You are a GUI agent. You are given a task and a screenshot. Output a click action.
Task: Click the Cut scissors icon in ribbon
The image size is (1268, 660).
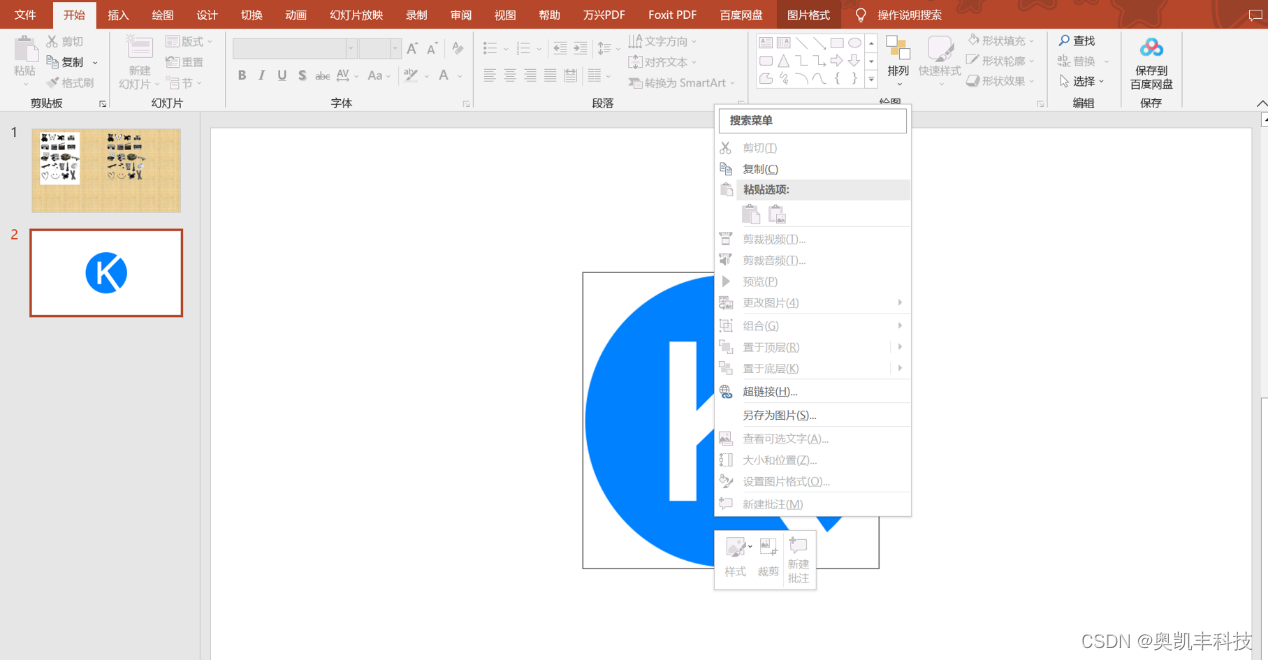53,42
